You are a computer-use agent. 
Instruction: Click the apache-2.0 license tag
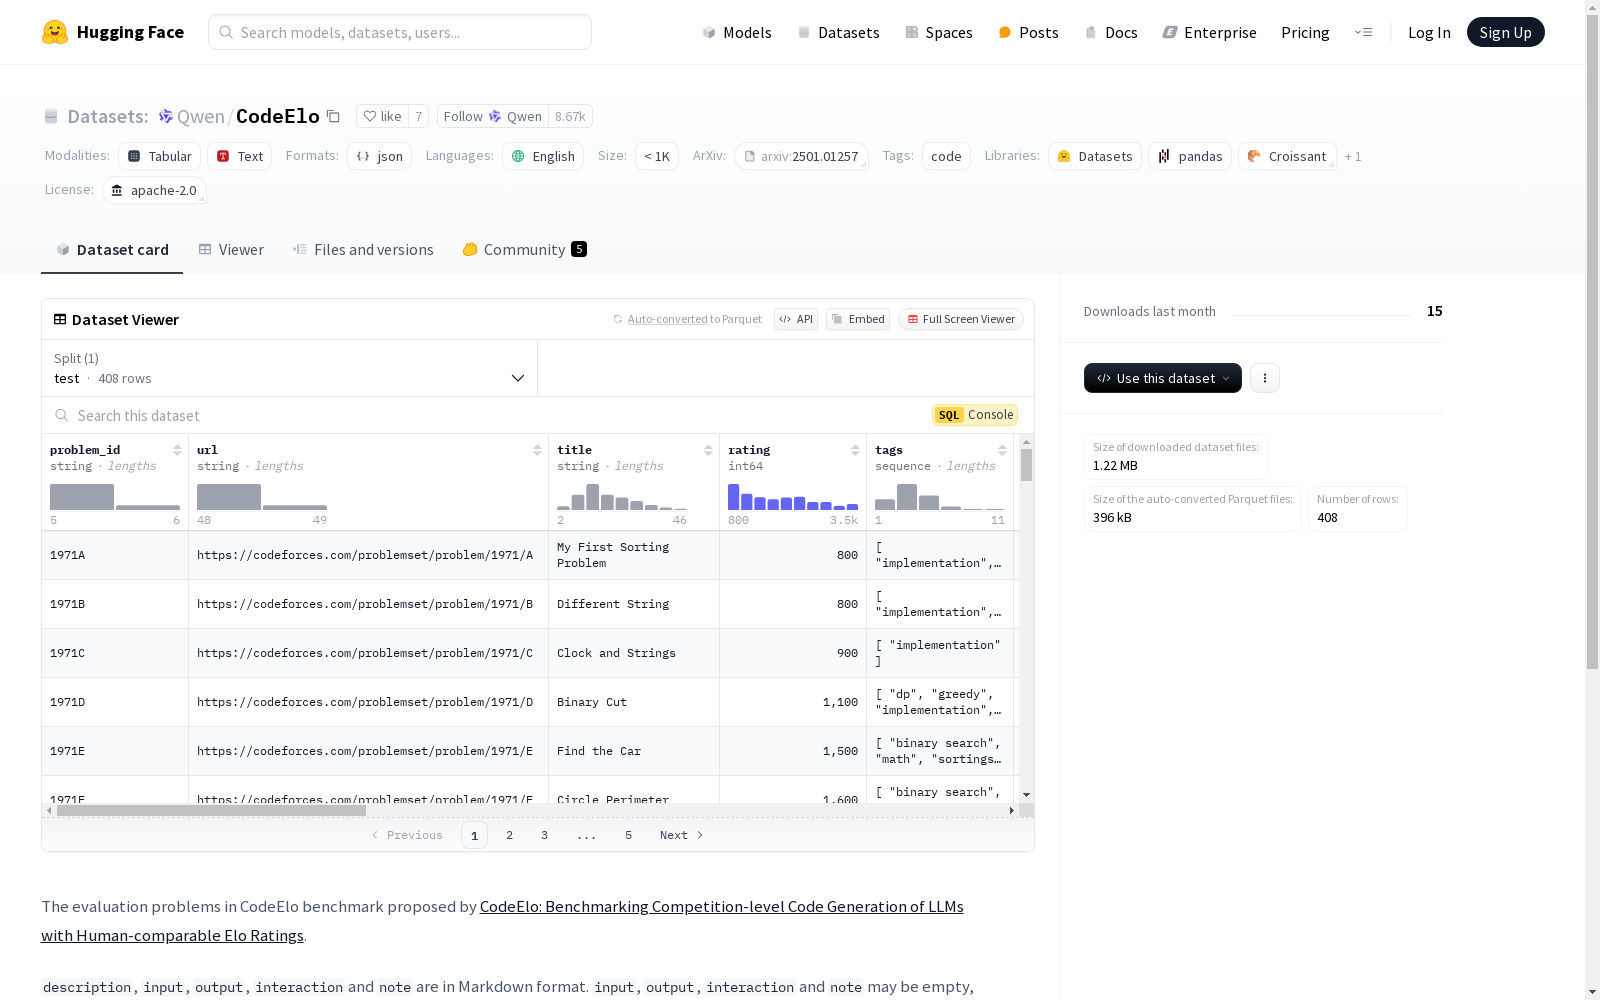click(x=154, y=190)
